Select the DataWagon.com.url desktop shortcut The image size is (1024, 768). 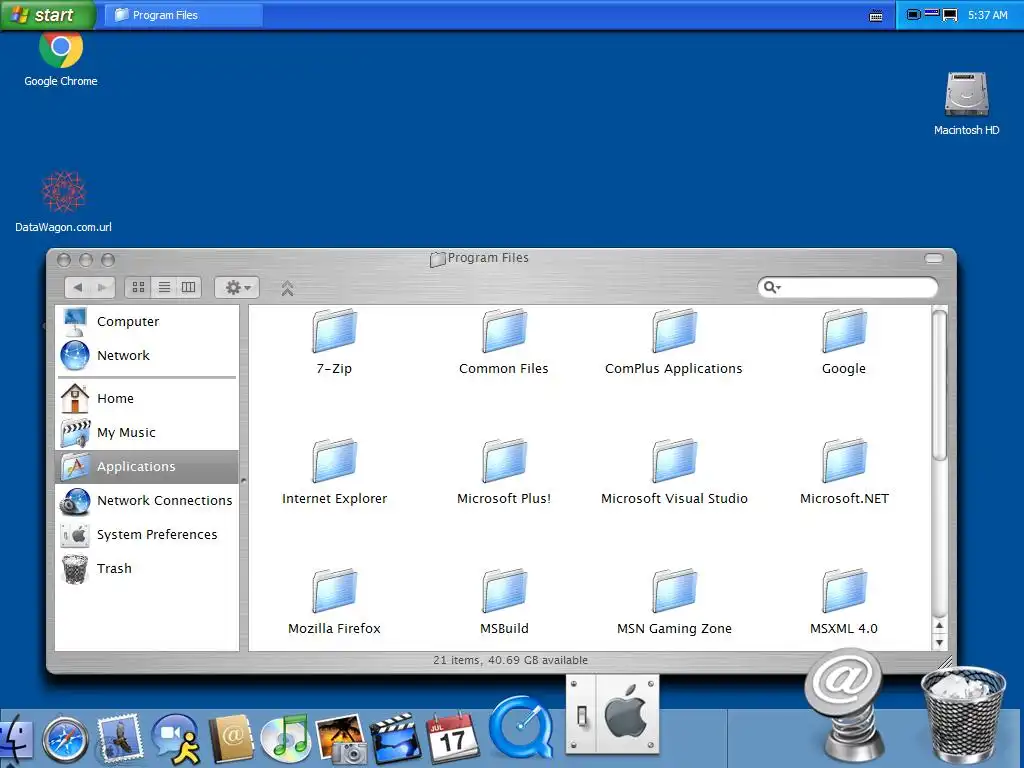click(63, 202)
